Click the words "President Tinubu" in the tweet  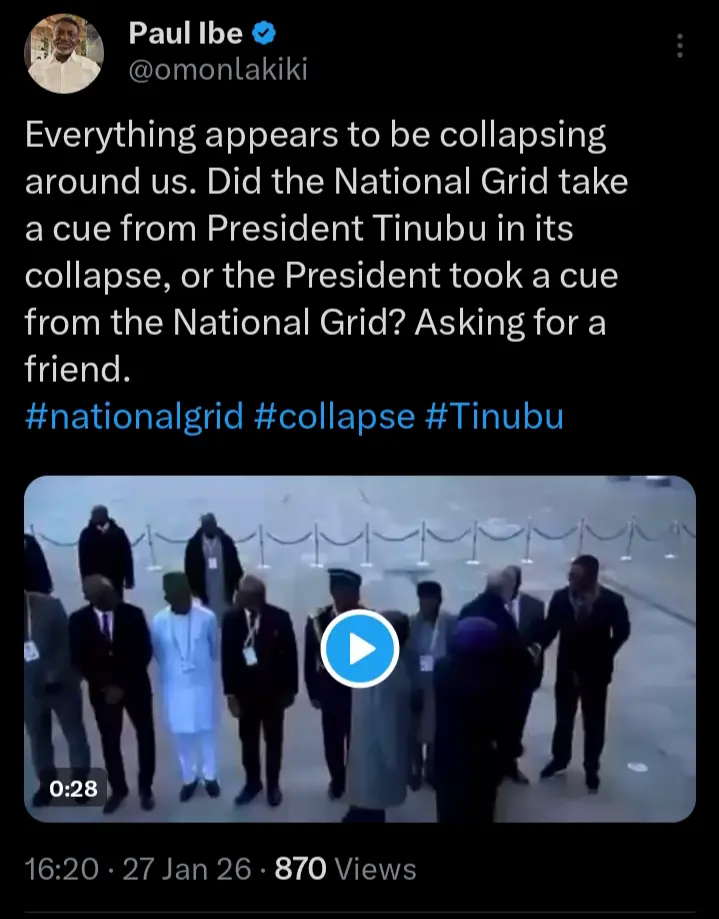(x=346, y=228)
